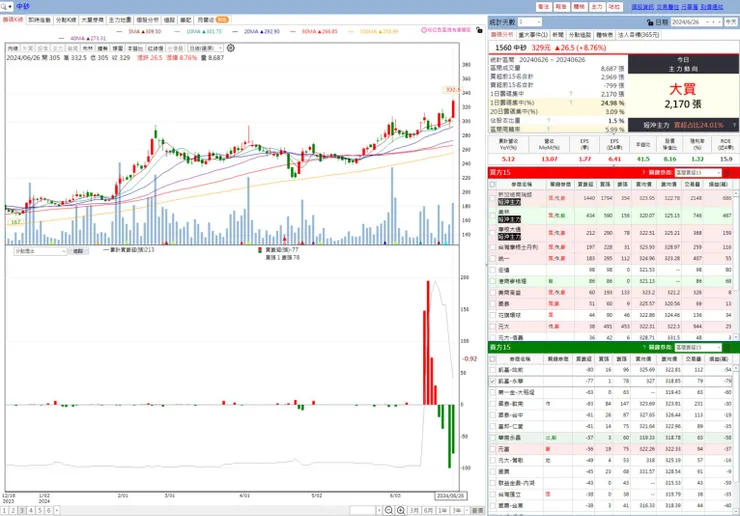Select chart page 1
The width and height of the screenshot is (740, 516).
pyautogui.click(x=4, y=510)
